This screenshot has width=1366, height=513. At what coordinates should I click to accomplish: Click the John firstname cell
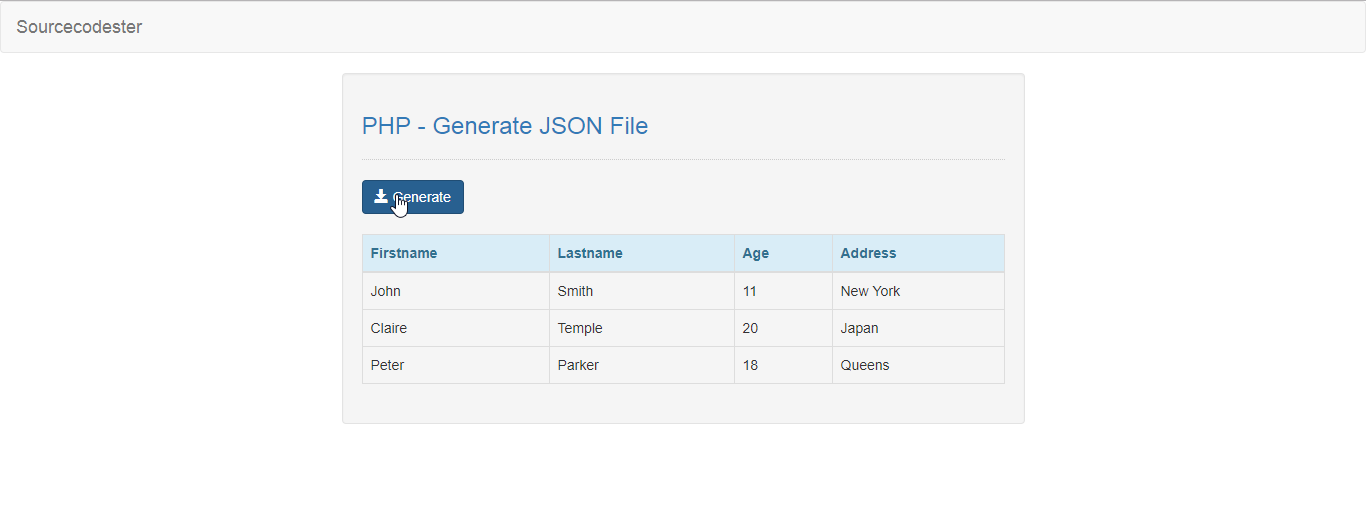[x=456, y=291]
